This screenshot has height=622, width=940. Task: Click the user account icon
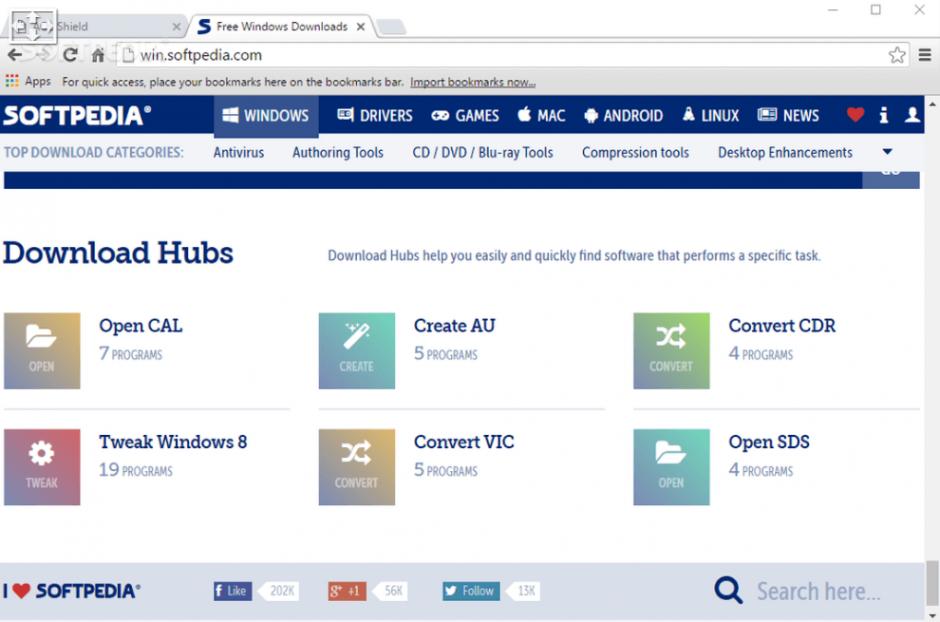[912, 114]
